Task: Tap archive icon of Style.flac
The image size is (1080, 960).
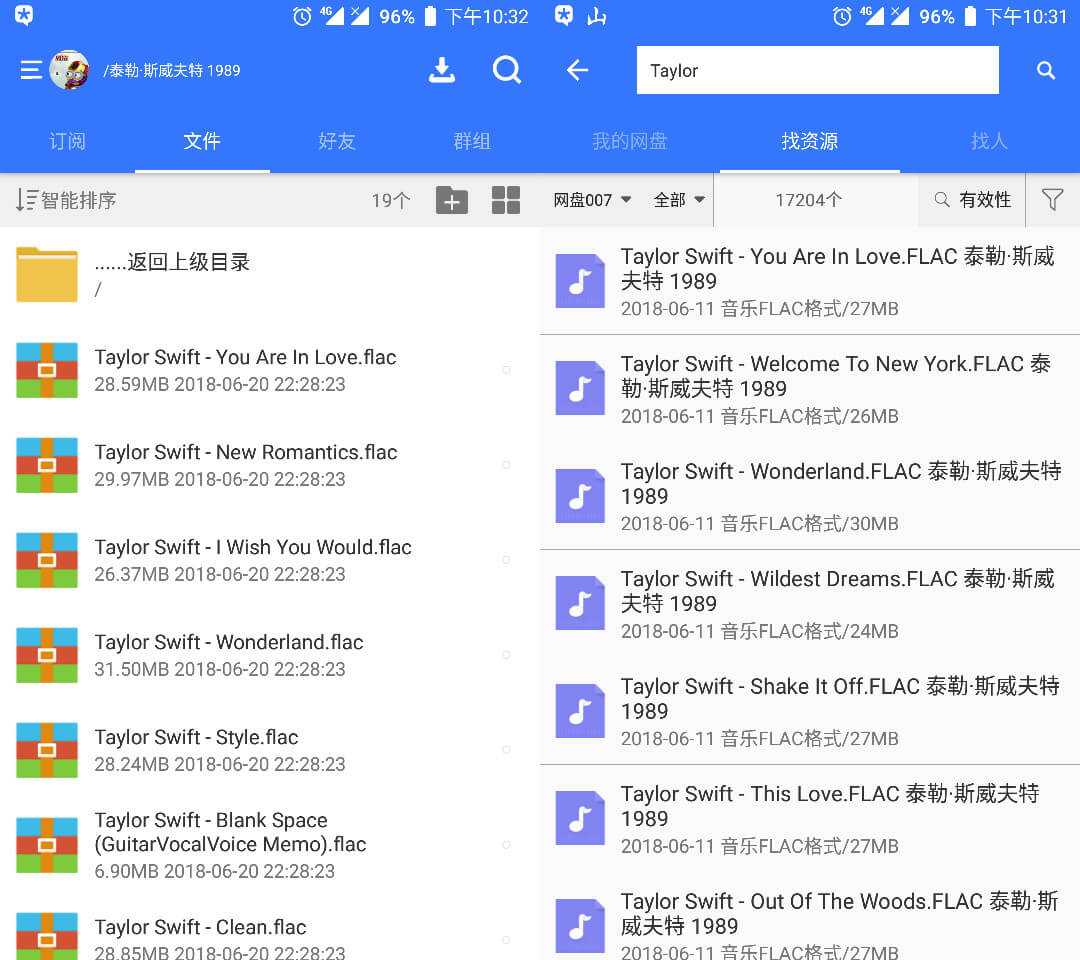Action: [47, 751]
